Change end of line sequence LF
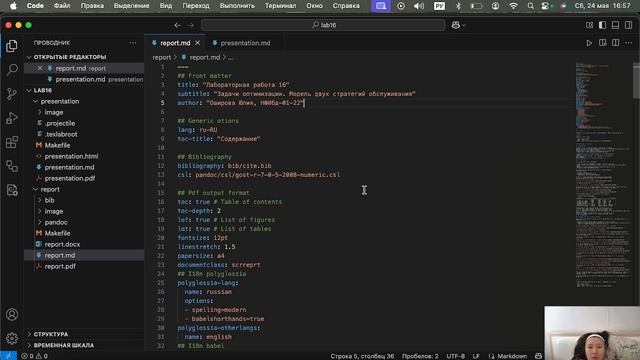Screen dimensions: 640x360 coord(476,356)
